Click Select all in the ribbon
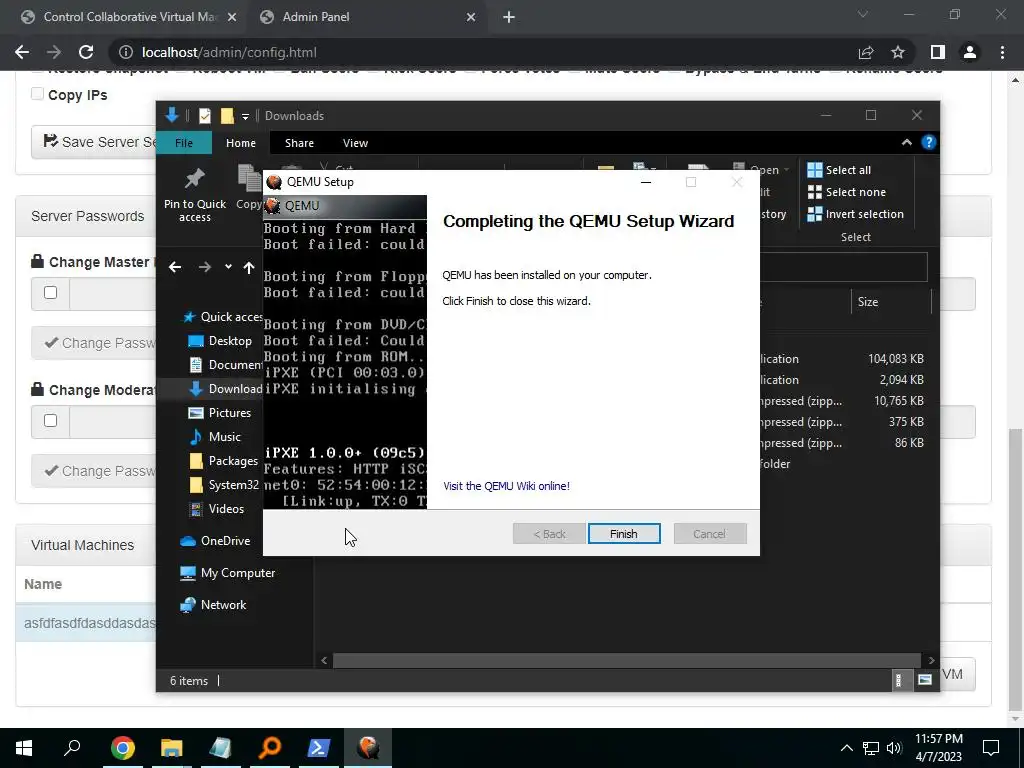1024x768 pixels. coord(839,170)
